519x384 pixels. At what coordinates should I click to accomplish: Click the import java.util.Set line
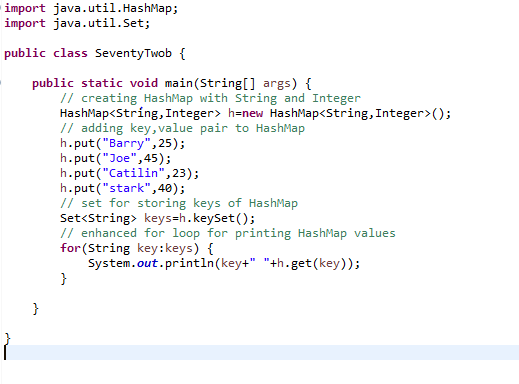pyautogui.click(x=77, y=23)
